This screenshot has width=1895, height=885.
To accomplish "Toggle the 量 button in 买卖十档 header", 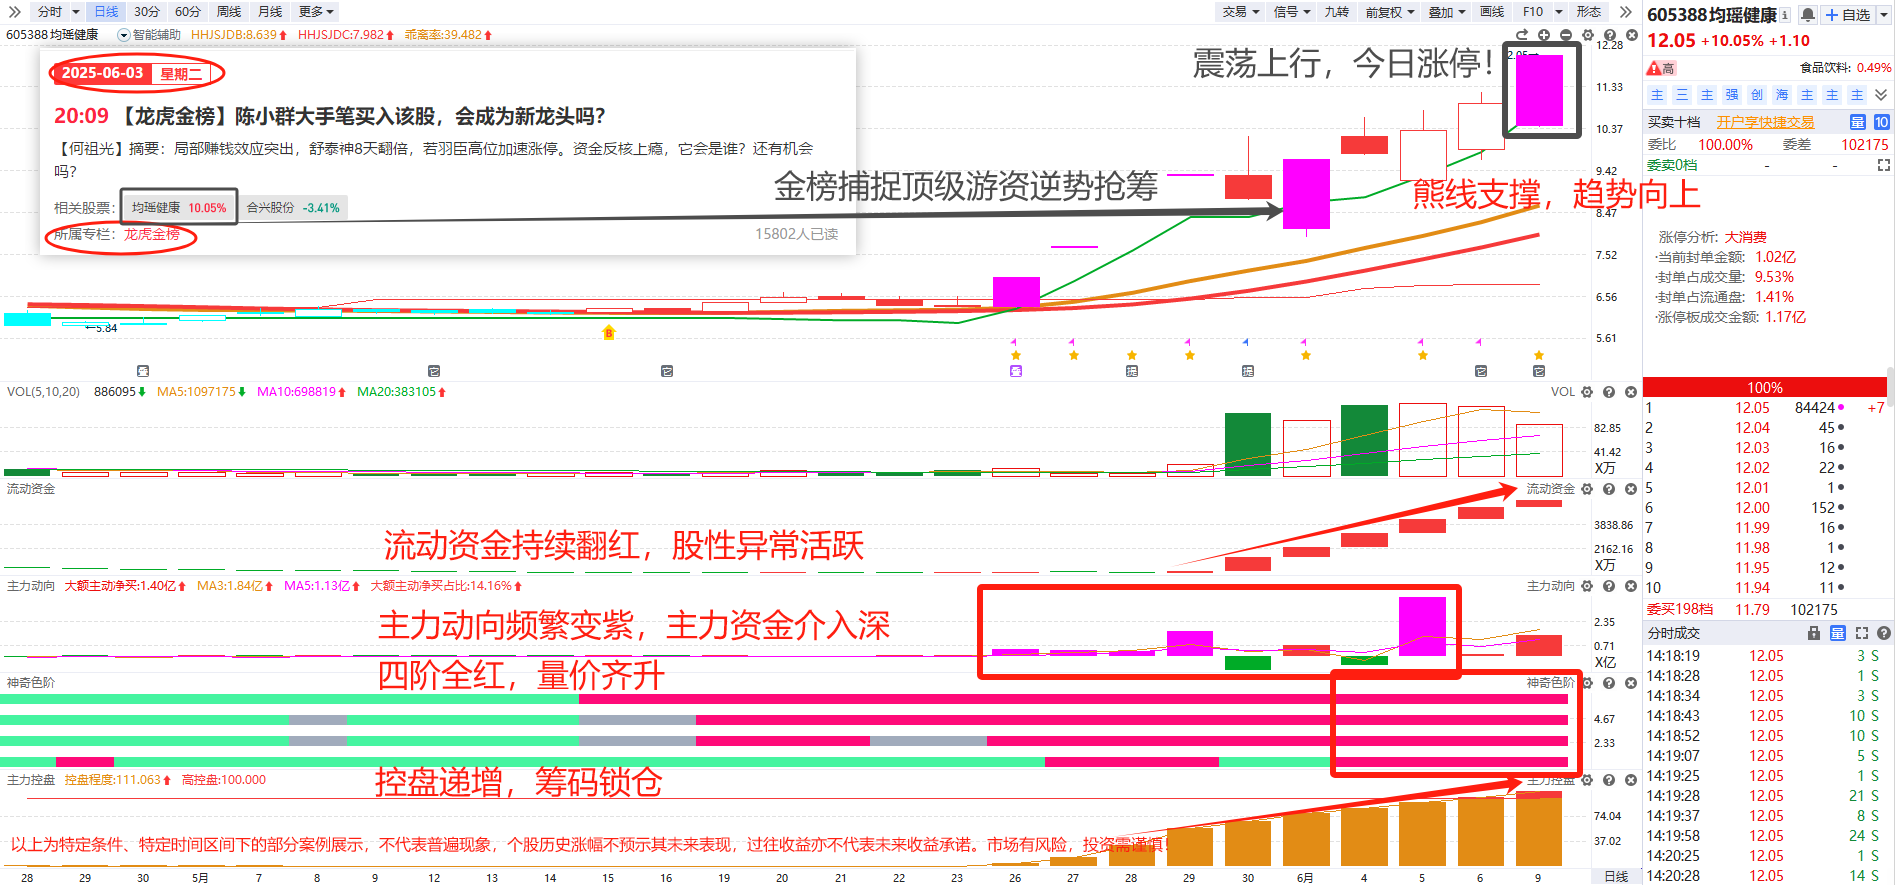I will coord(1857,122).
